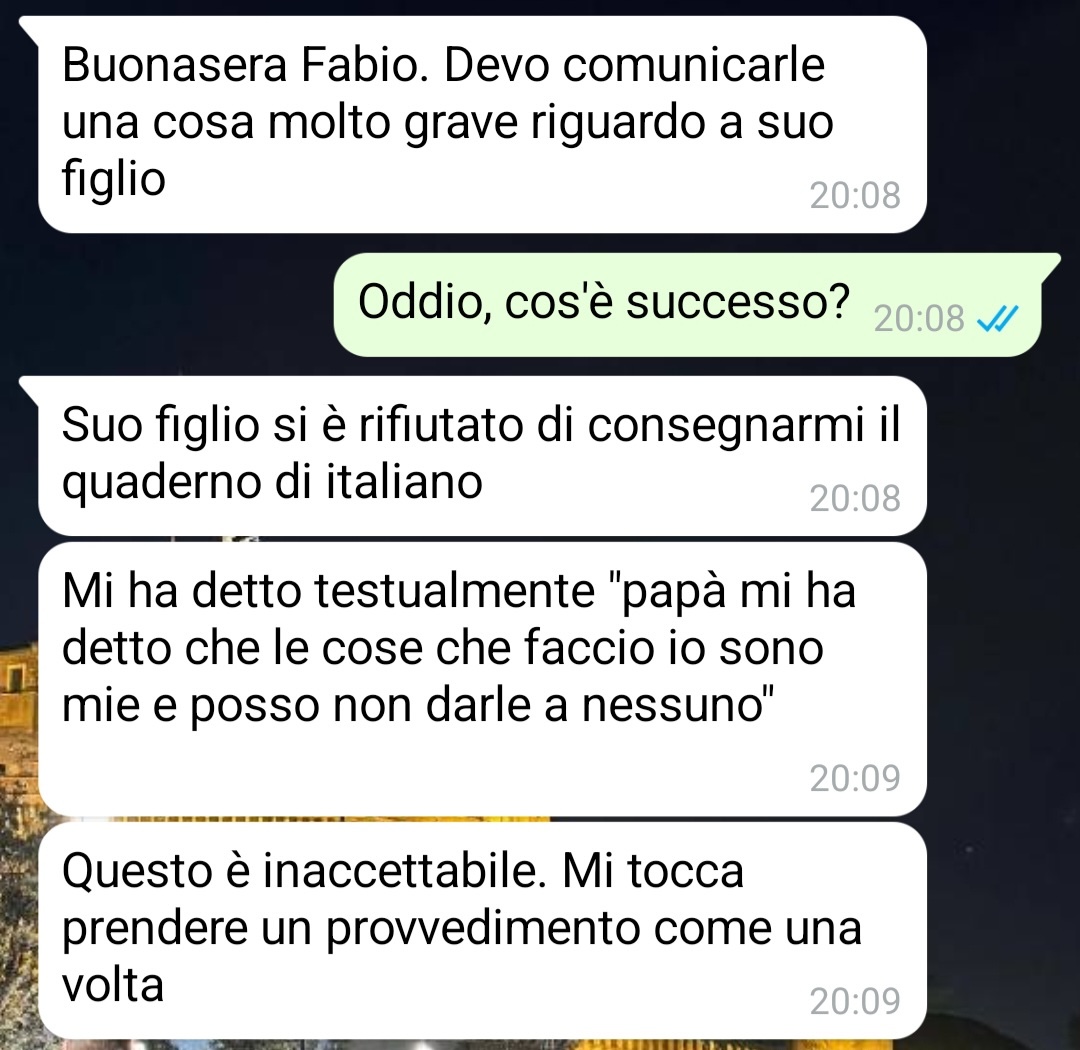Click the word "Fabio" in first message
Image resolution: width=1080 pixels, height=1050 pixels.
[x=364, y=65]
